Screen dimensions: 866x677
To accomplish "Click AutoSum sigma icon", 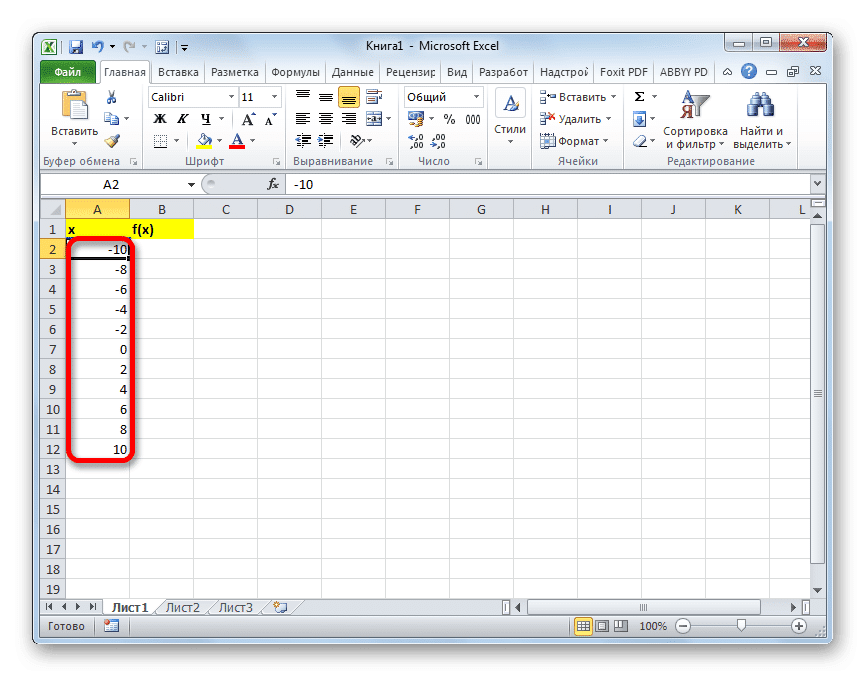I will pos(640,97).
